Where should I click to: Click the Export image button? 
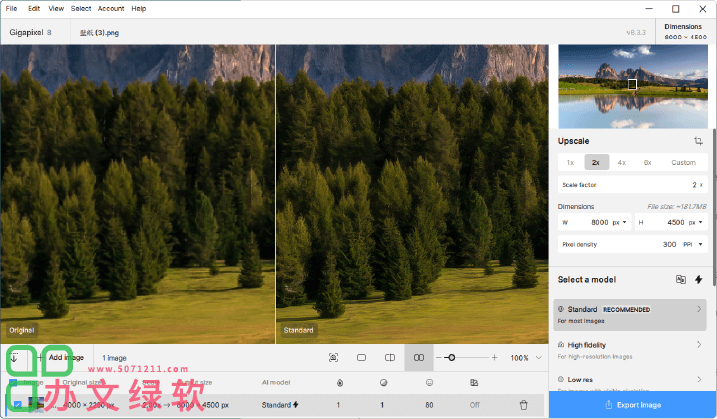click(x=633, y=405)
